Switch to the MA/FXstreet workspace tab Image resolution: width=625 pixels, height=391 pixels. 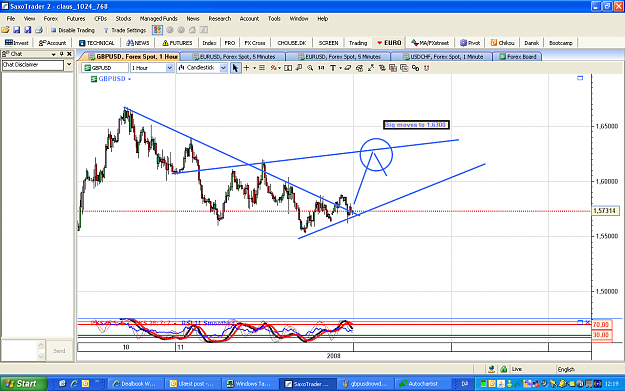tap(430, 43)
